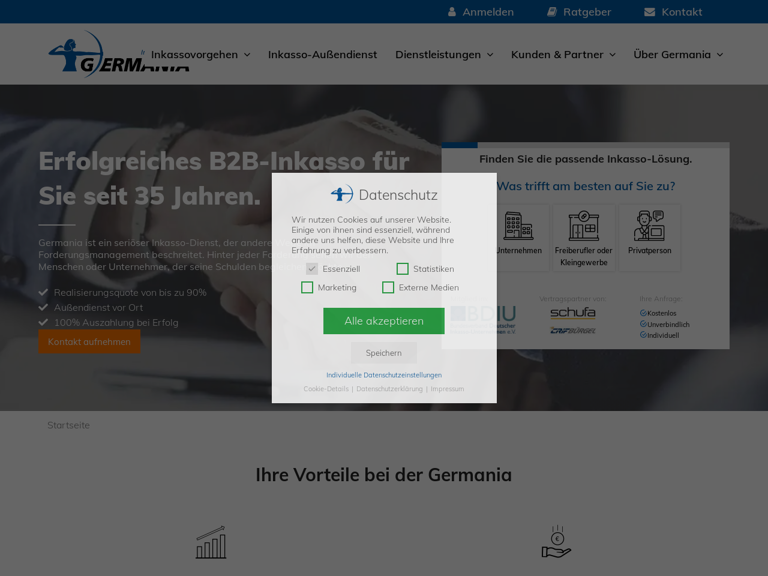Open the Dienstleistungen menu

coord(438,54)
